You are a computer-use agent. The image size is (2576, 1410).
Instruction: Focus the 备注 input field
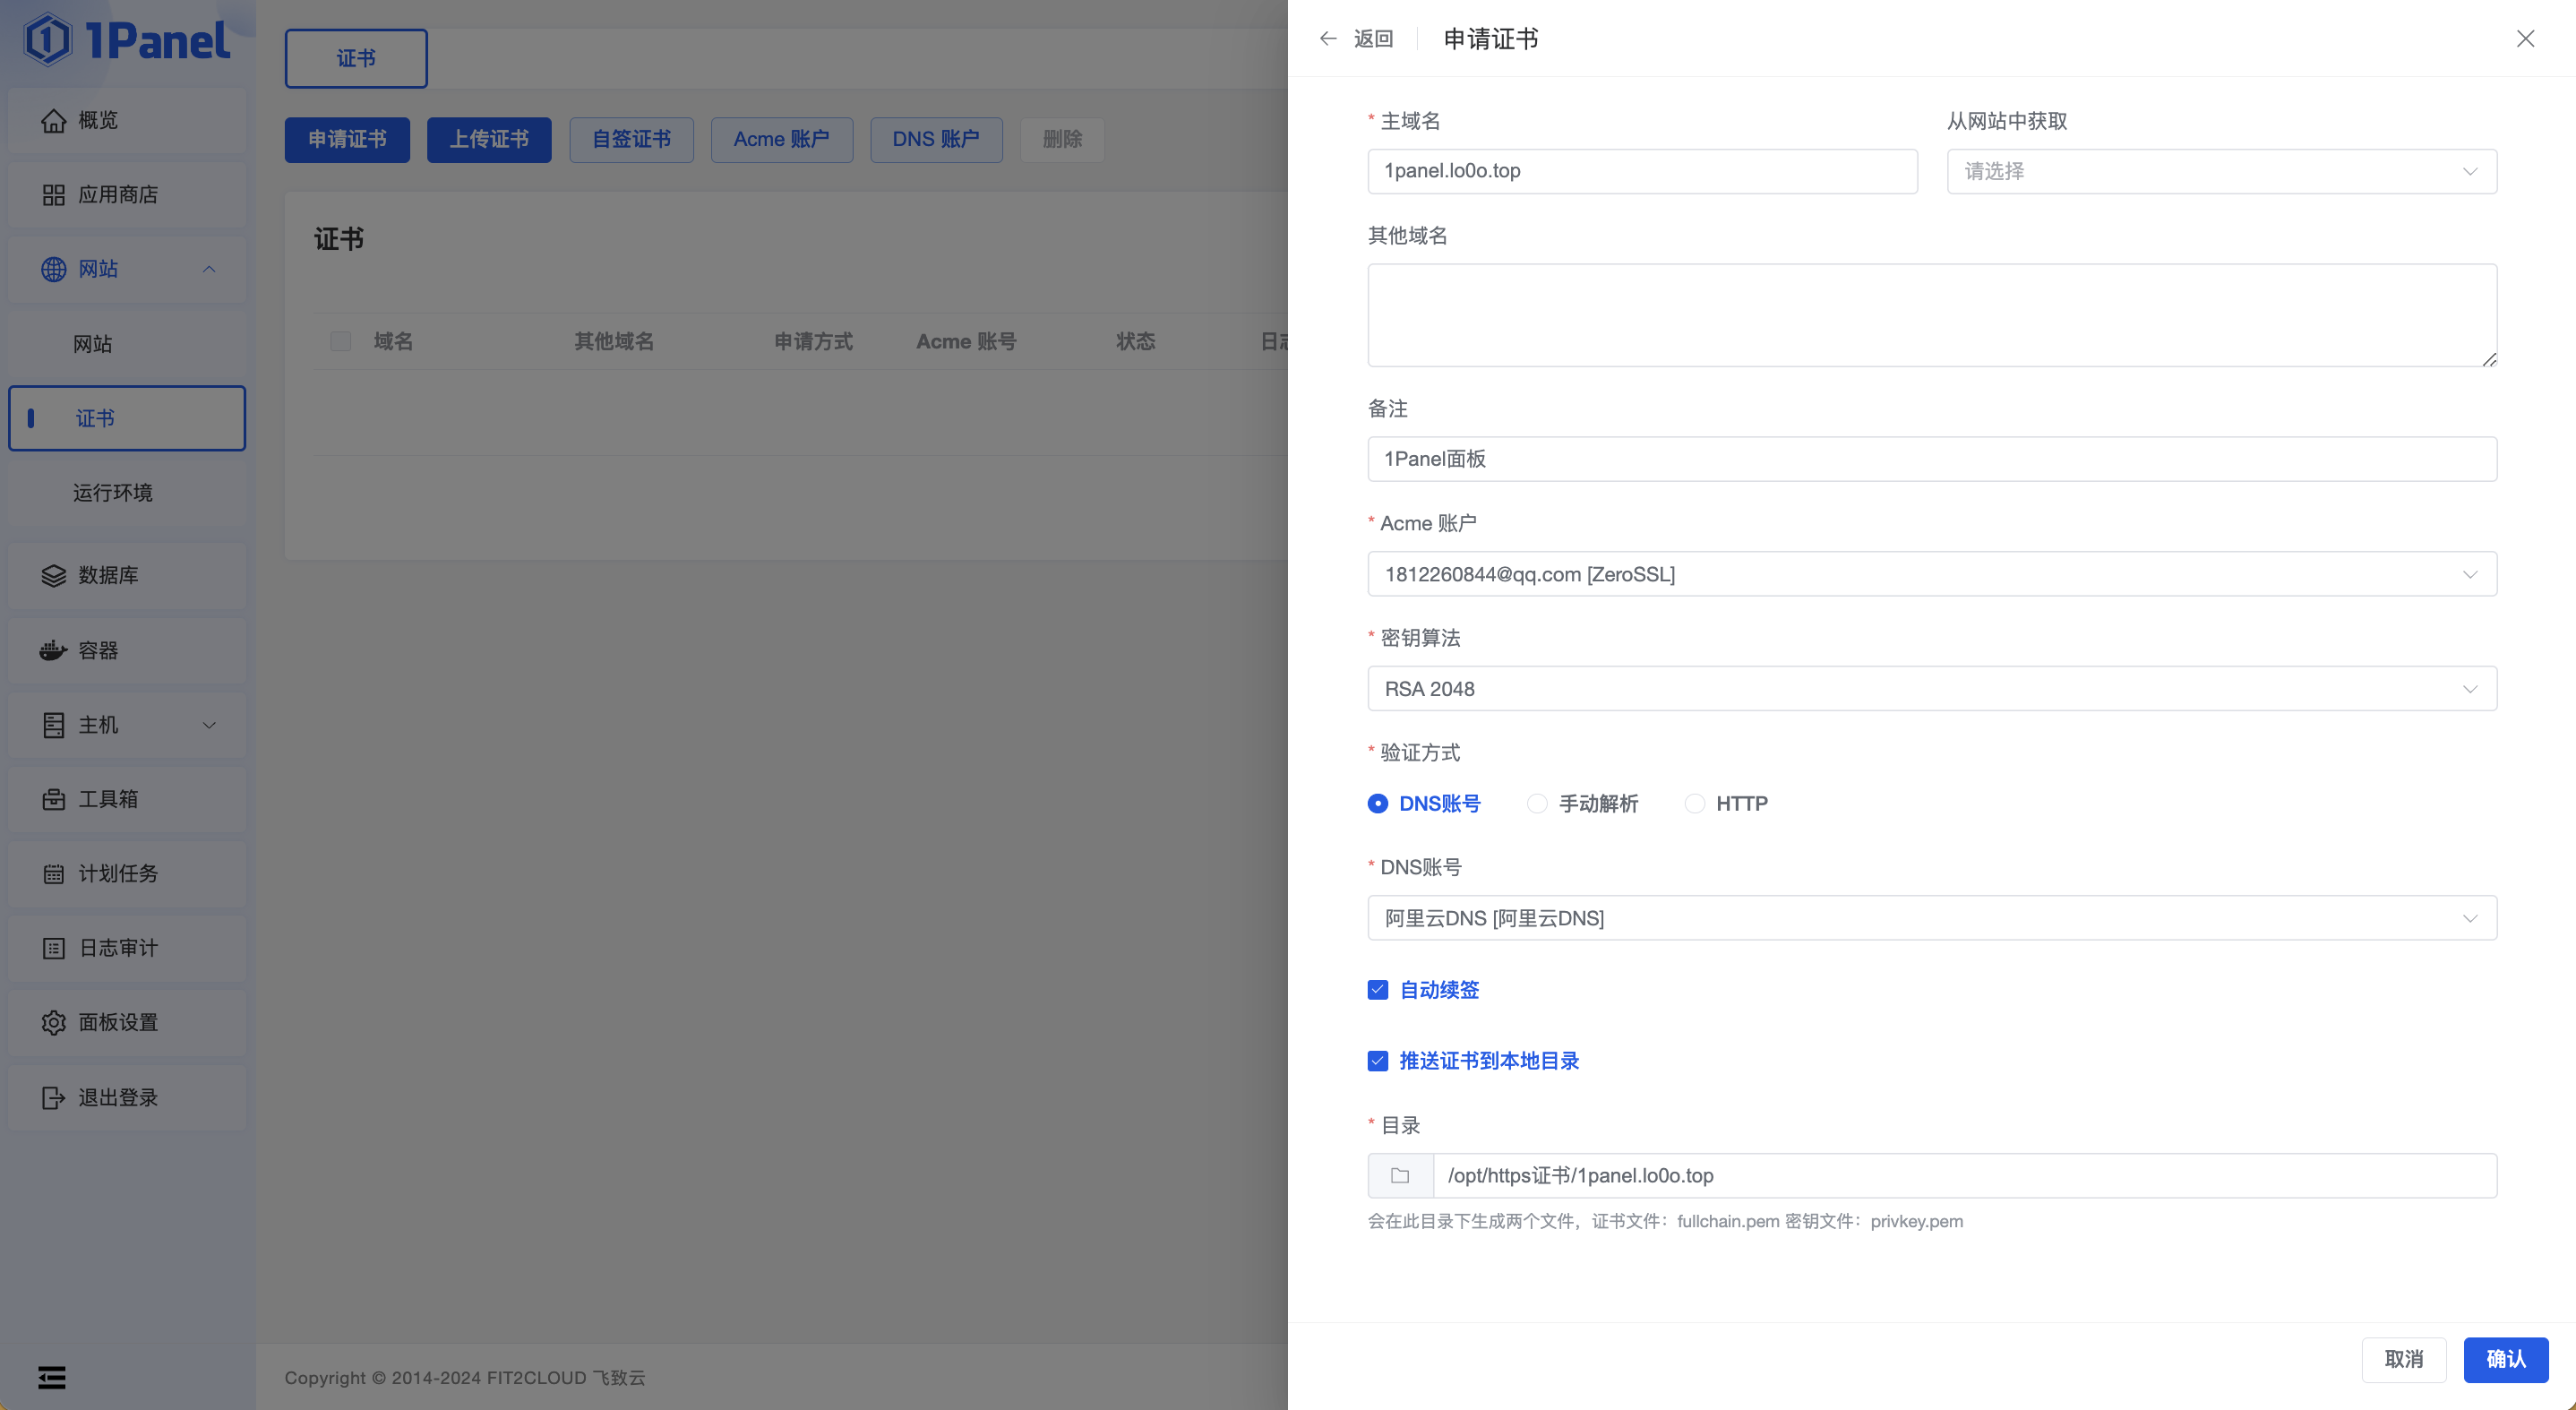coord(1932,459)
